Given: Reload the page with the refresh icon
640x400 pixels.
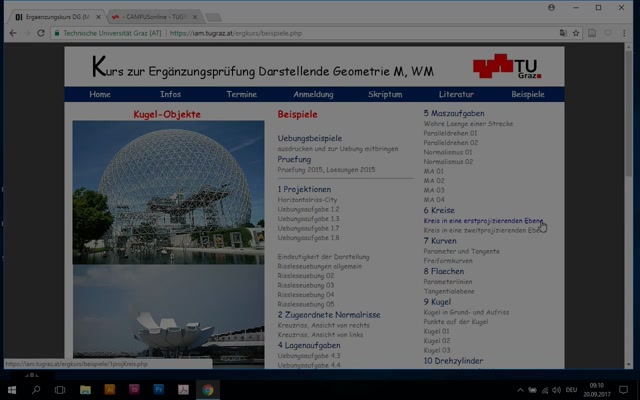Looking at the screenshot, I should point(41,33).
